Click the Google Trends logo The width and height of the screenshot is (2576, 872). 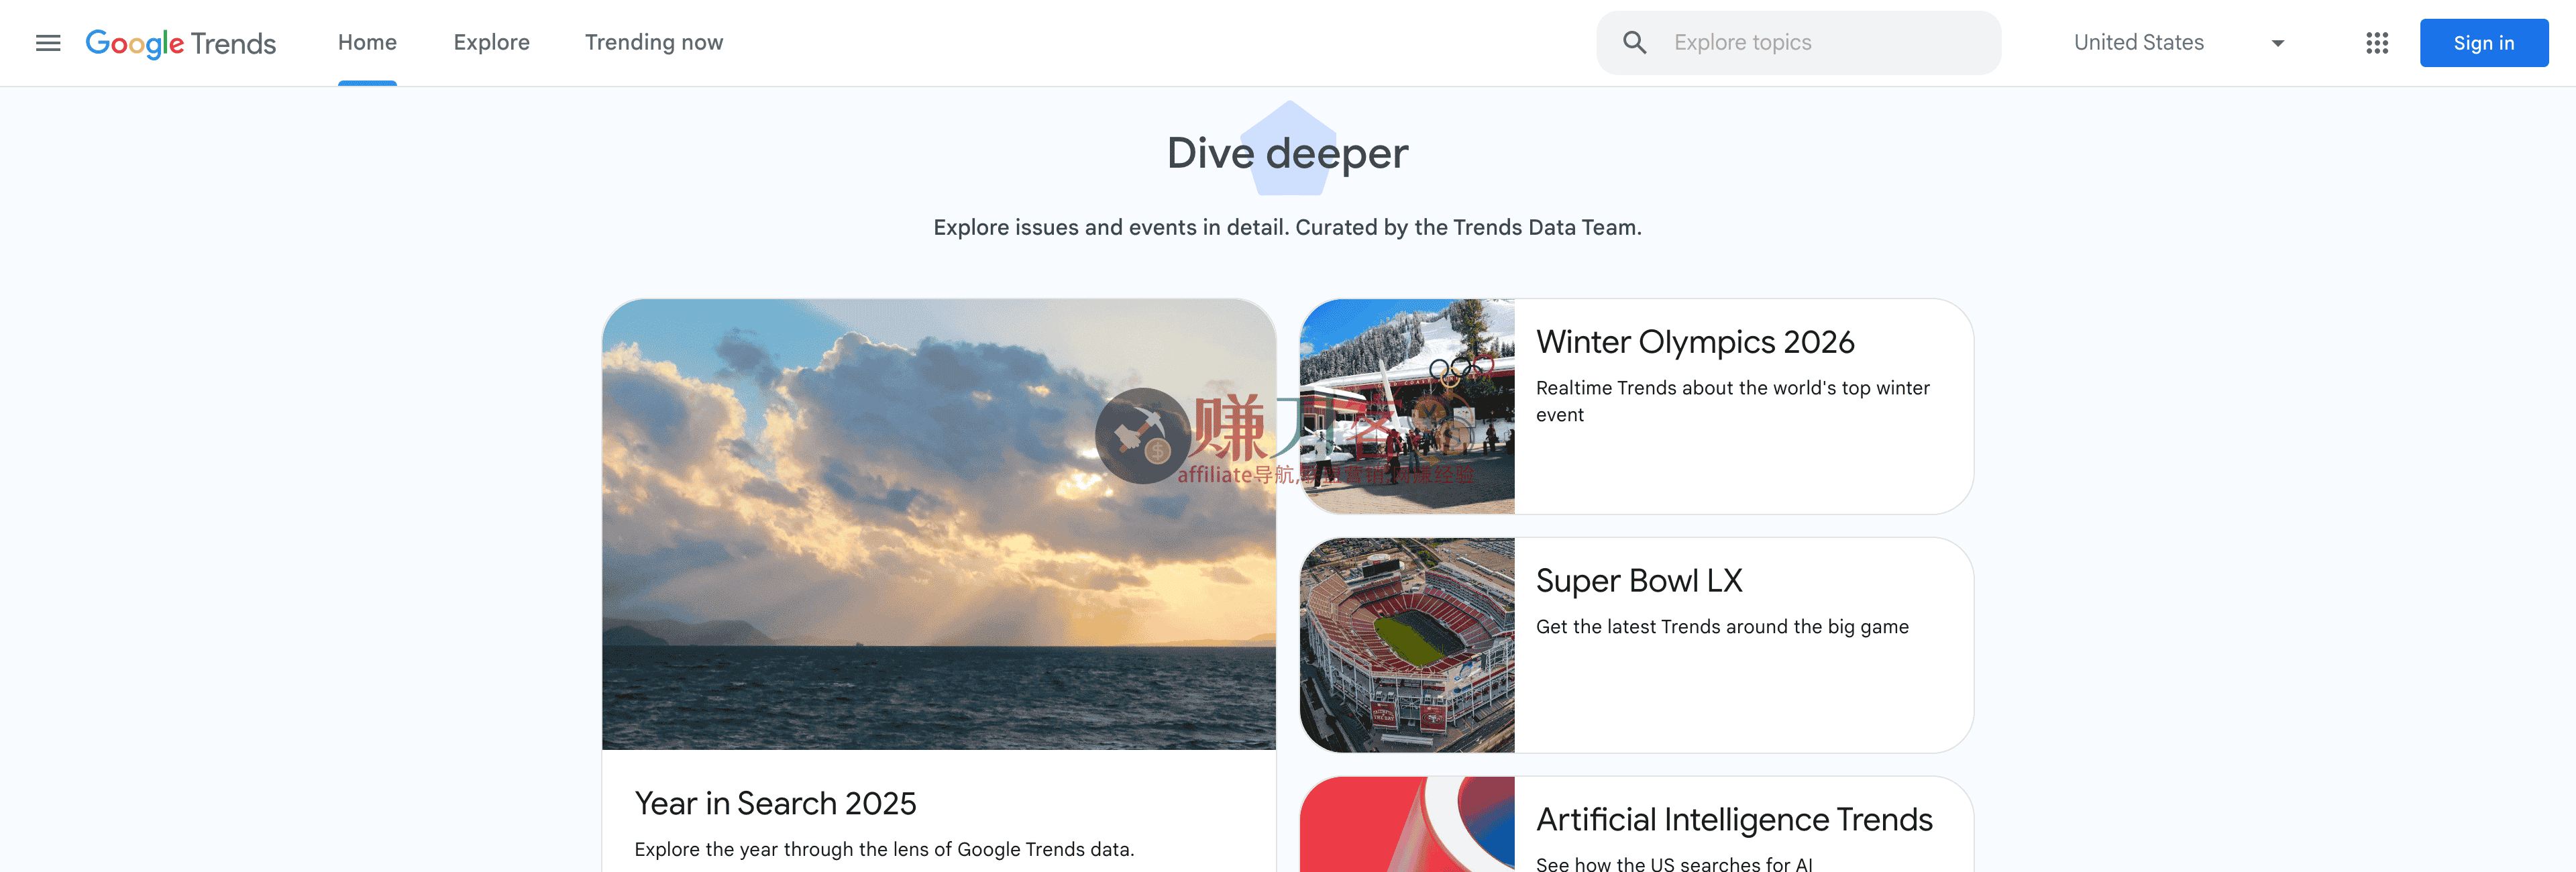pyautogui.click(x=181, y=43)
